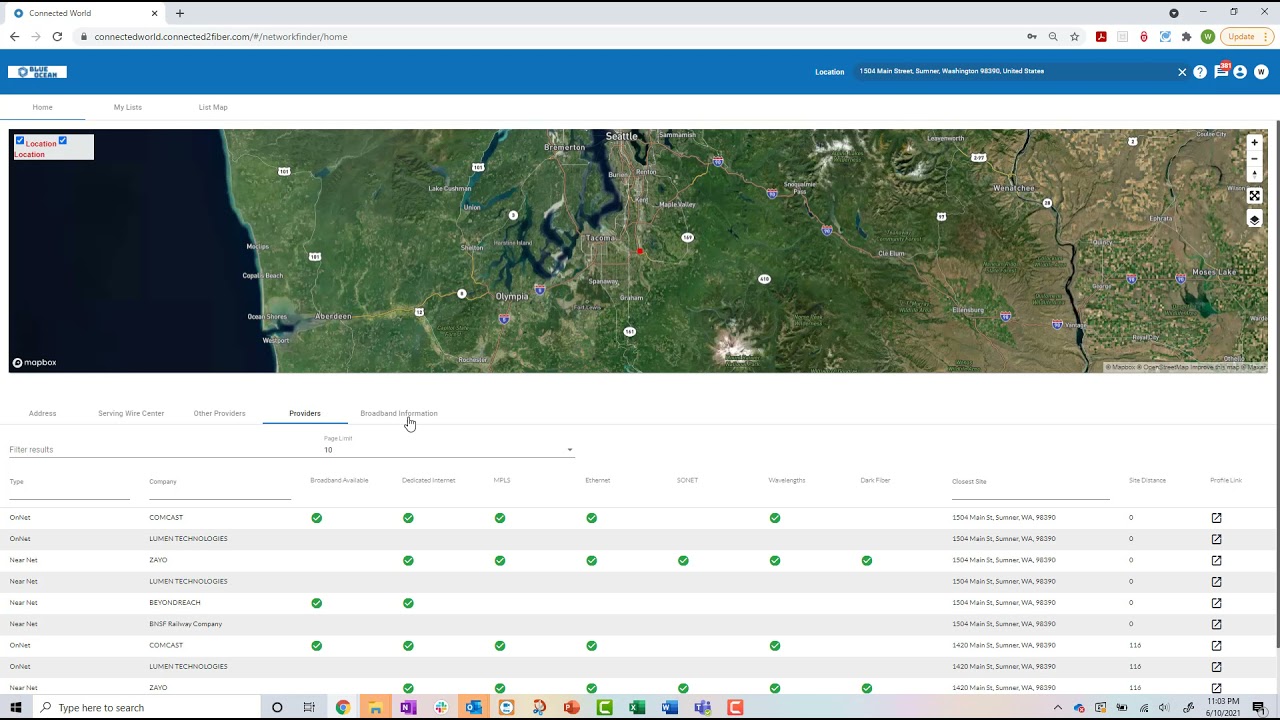The width and height of the screenshot is (1280, 720).
Task: Open the user account profile icon
Action: 1240,72
